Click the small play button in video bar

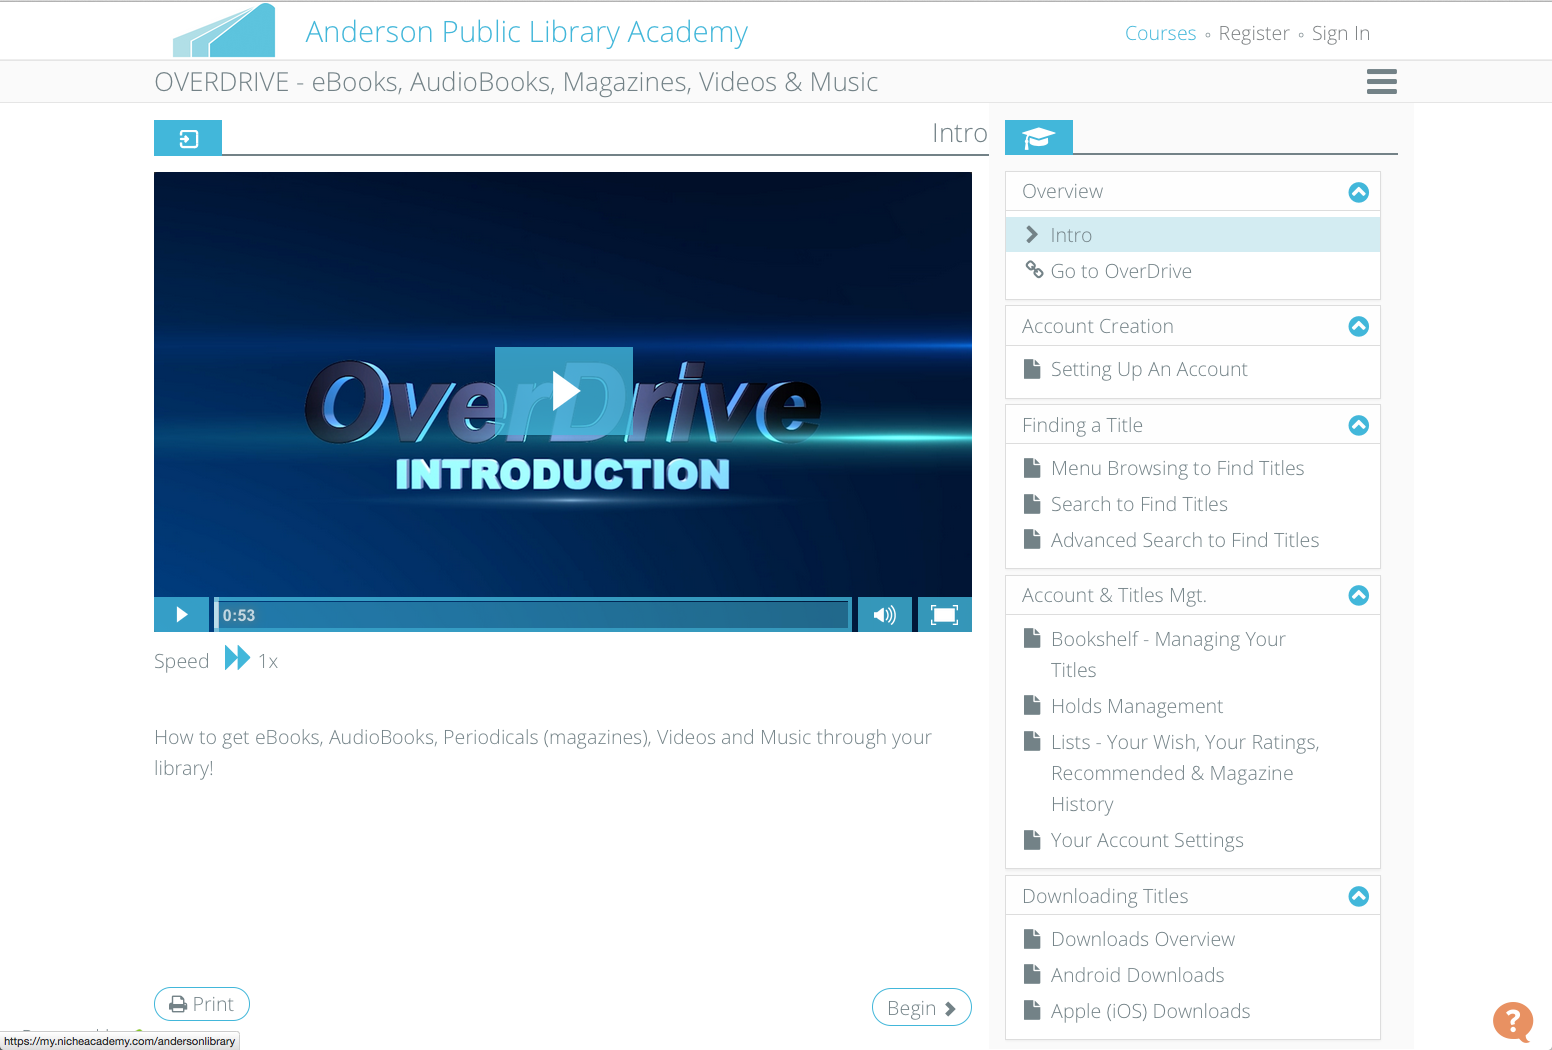click(181, 614)
